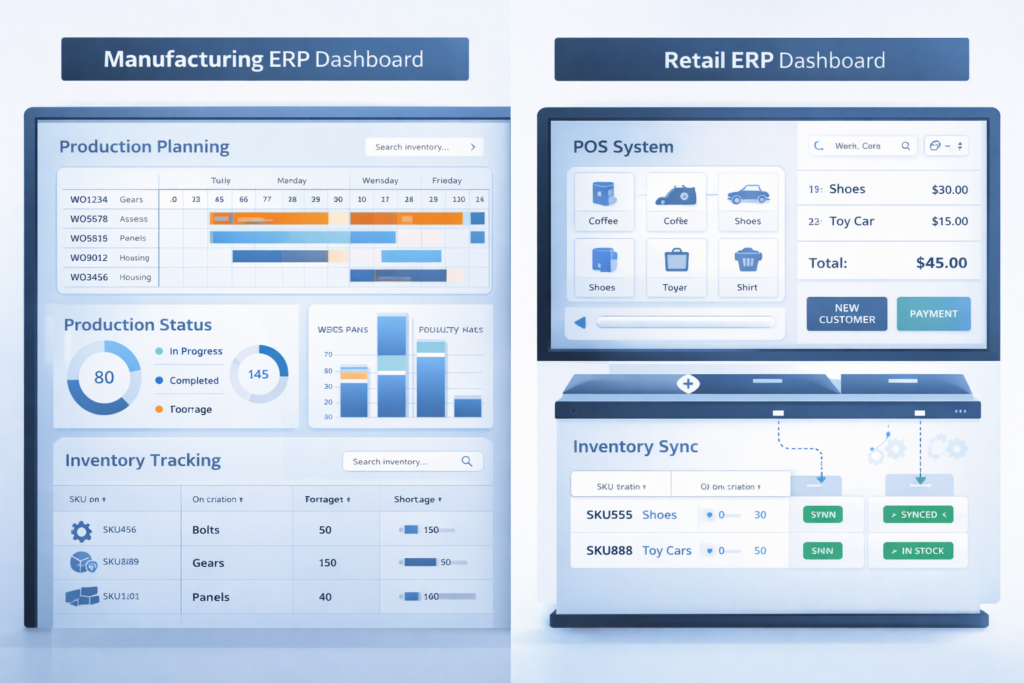Click the Shortage slider in Gears row
The width and height of the screenshot is (1024, 683).
(x=418, y=563)
